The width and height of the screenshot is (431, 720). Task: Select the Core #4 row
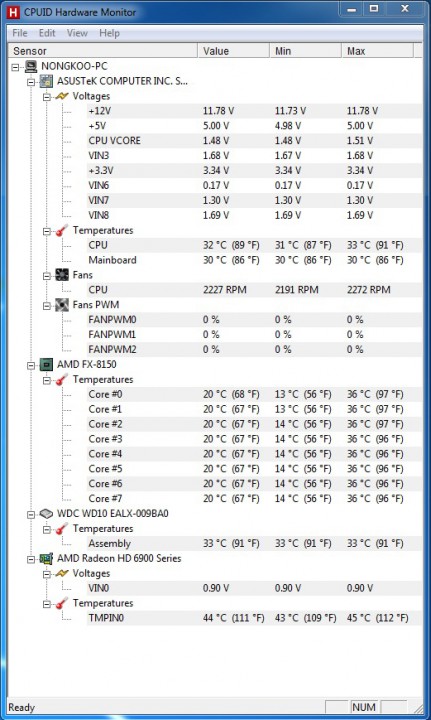(x=255, y=454)
